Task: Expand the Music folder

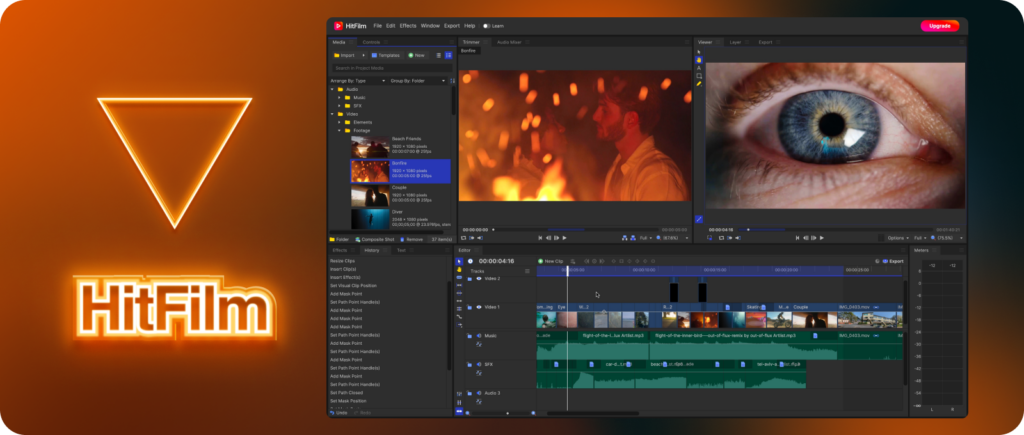Action: pyautogui.click(x=340, y=97)
